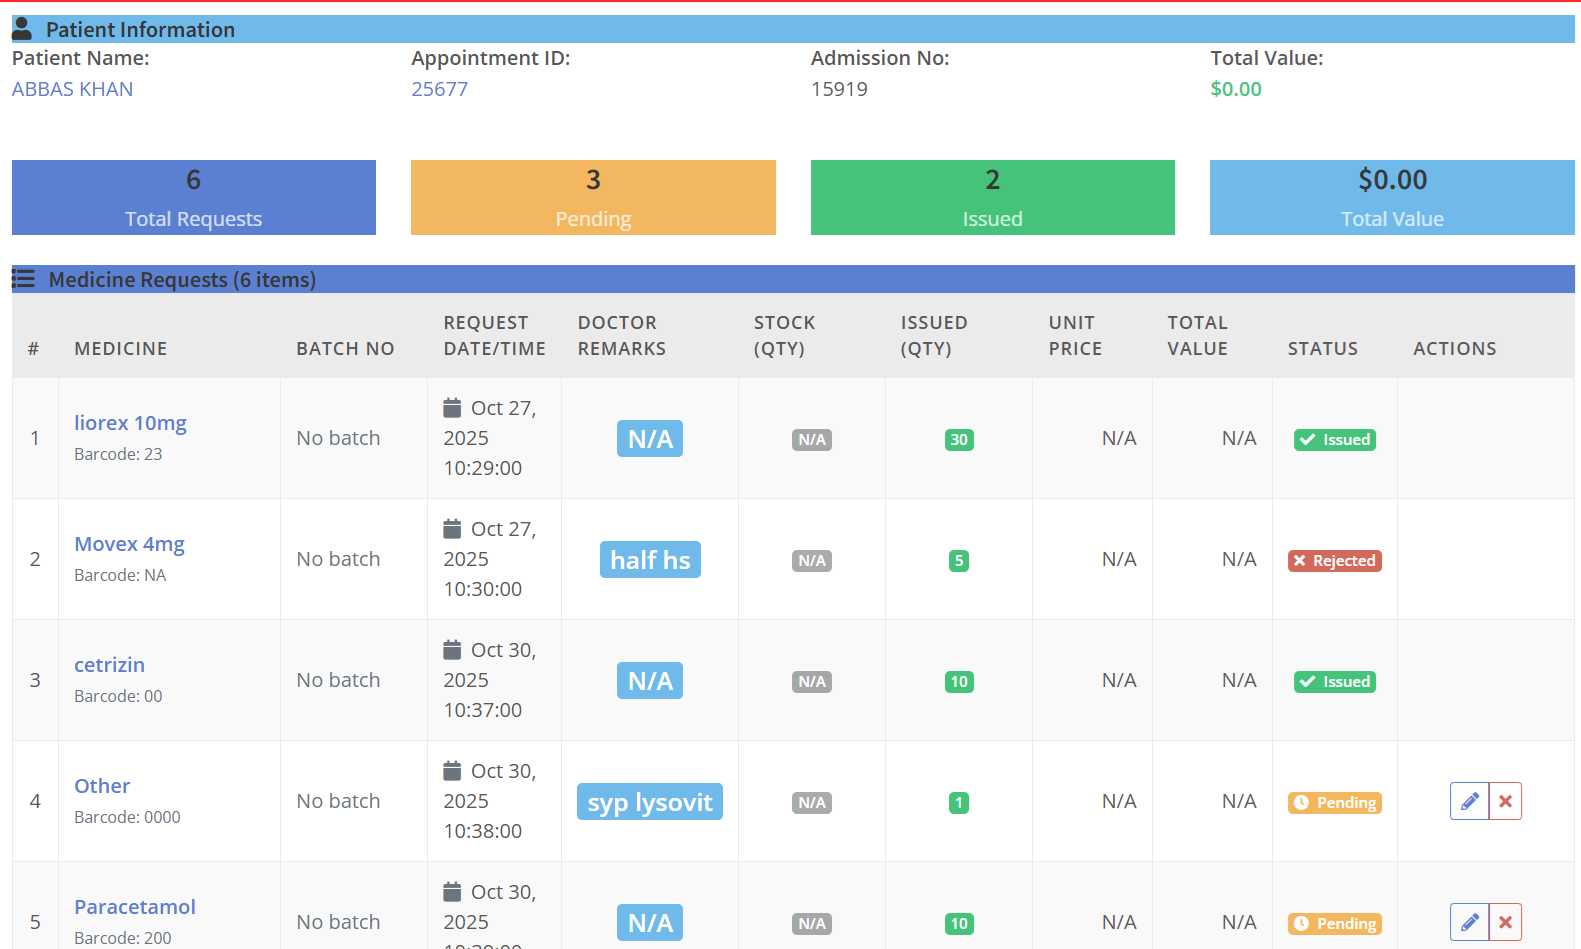The image size is (1581, 949).
Task: Click the Issued status badge for cetrizin
Action: click(1335, 682)
